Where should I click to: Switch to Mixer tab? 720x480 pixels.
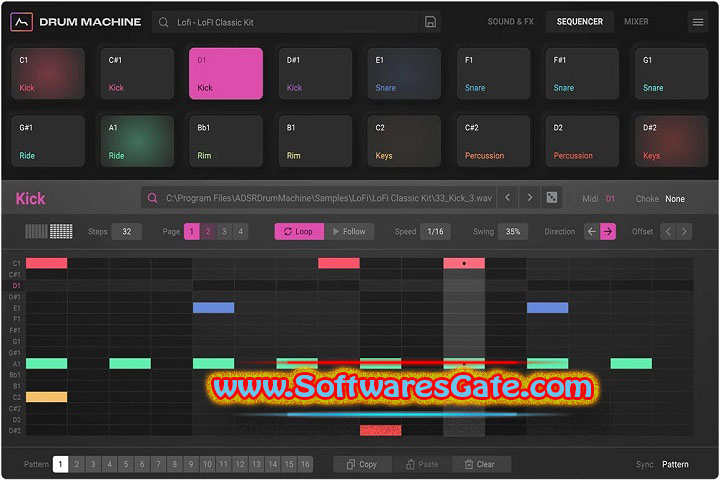636,22
